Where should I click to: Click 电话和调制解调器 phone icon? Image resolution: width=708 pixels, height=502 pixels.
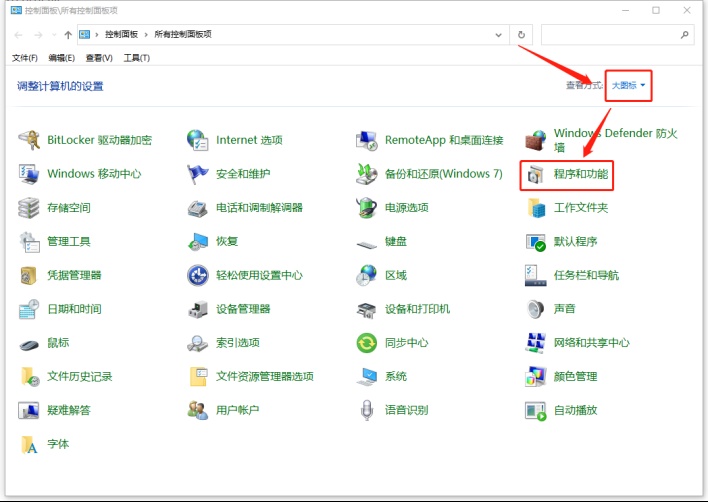point(198,208)
